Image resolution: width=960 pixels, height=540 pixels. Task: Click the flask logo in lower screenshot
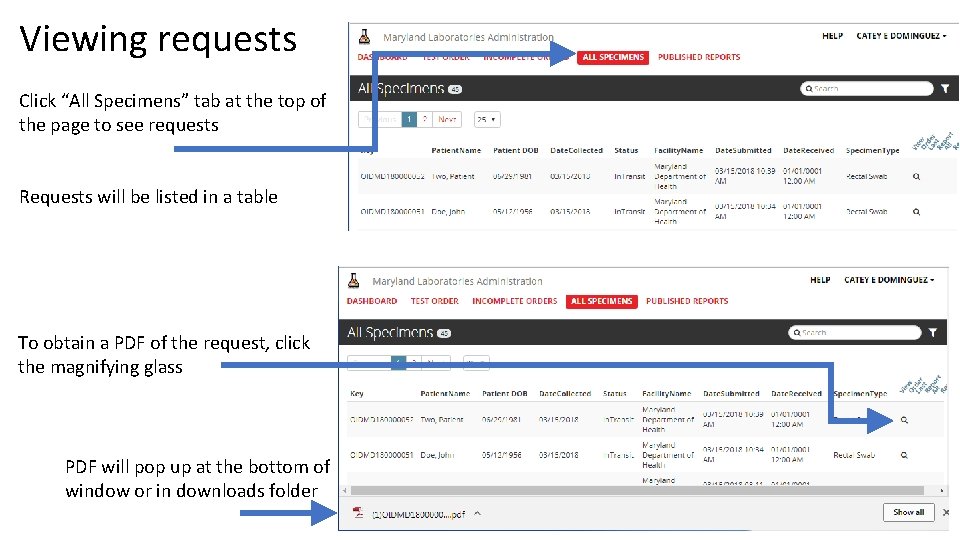353,280
